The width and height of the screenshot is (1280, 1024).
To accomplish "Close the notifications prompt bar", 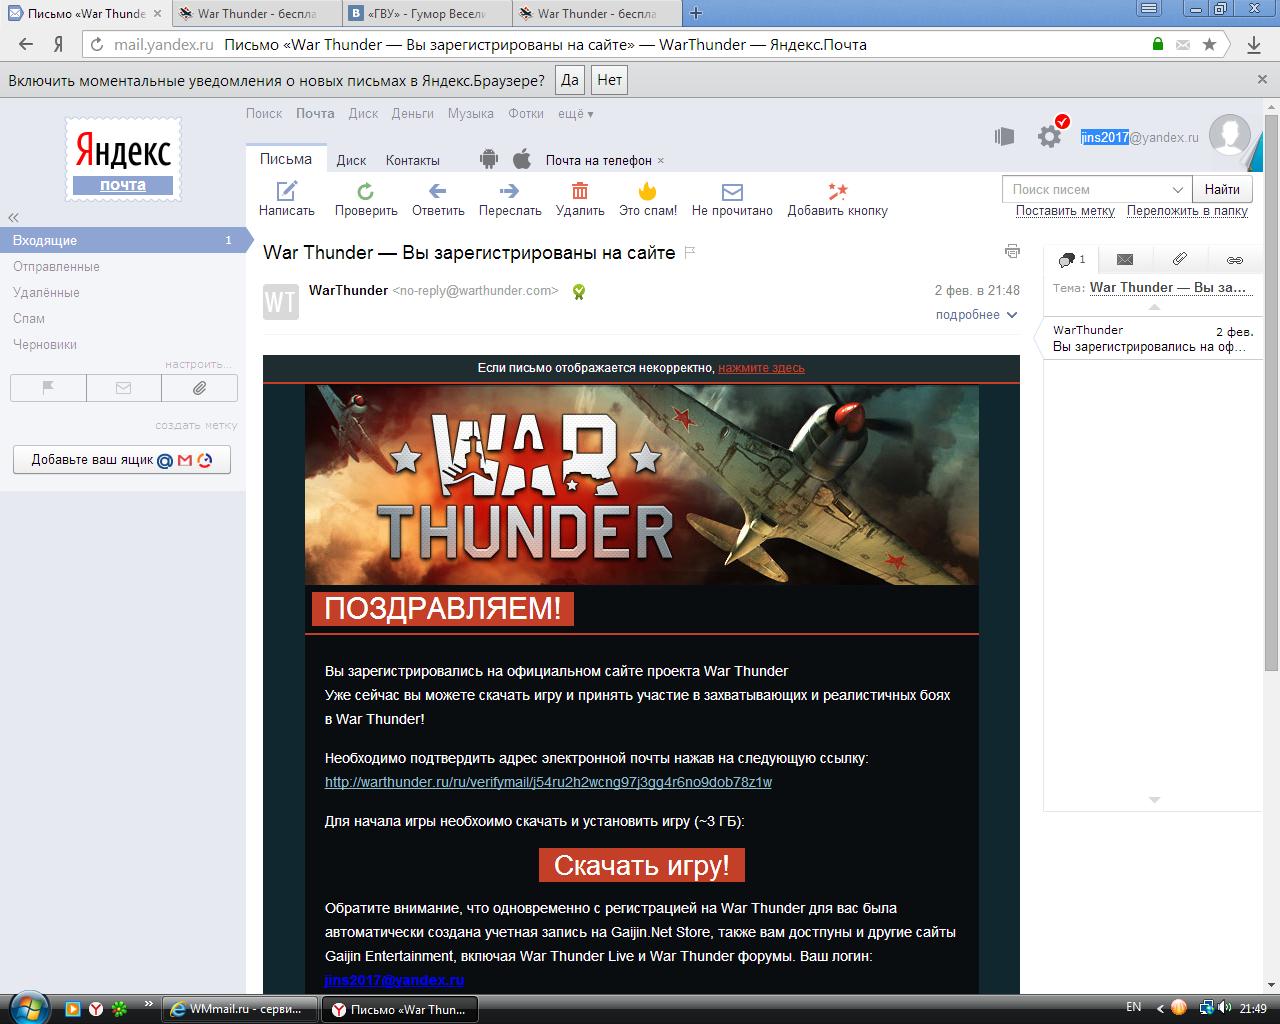I will pos(1262,80).
